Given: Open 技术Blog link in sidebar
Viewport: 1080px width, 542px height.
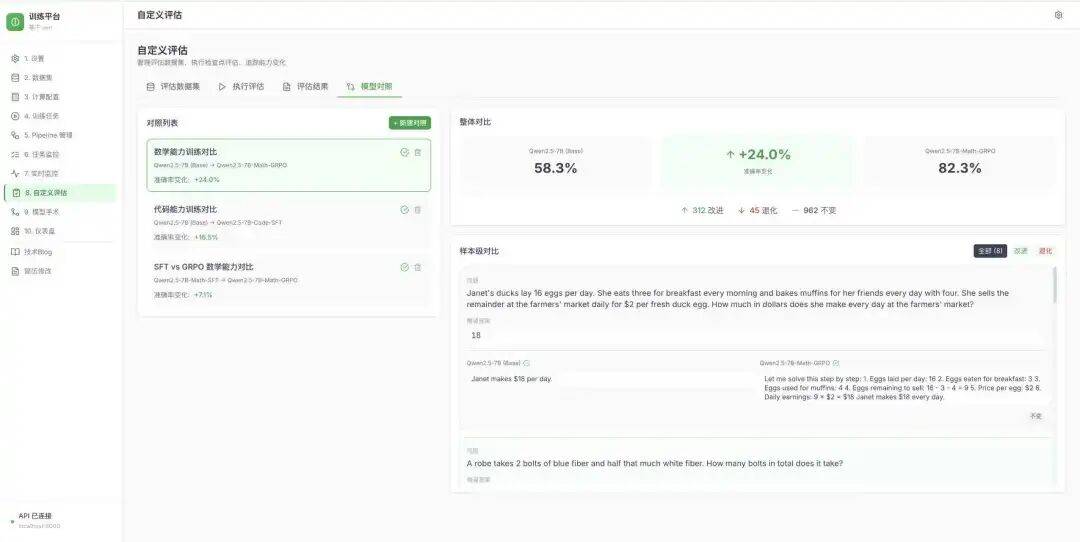Looking at the screenshot, I should pos(38,251).
